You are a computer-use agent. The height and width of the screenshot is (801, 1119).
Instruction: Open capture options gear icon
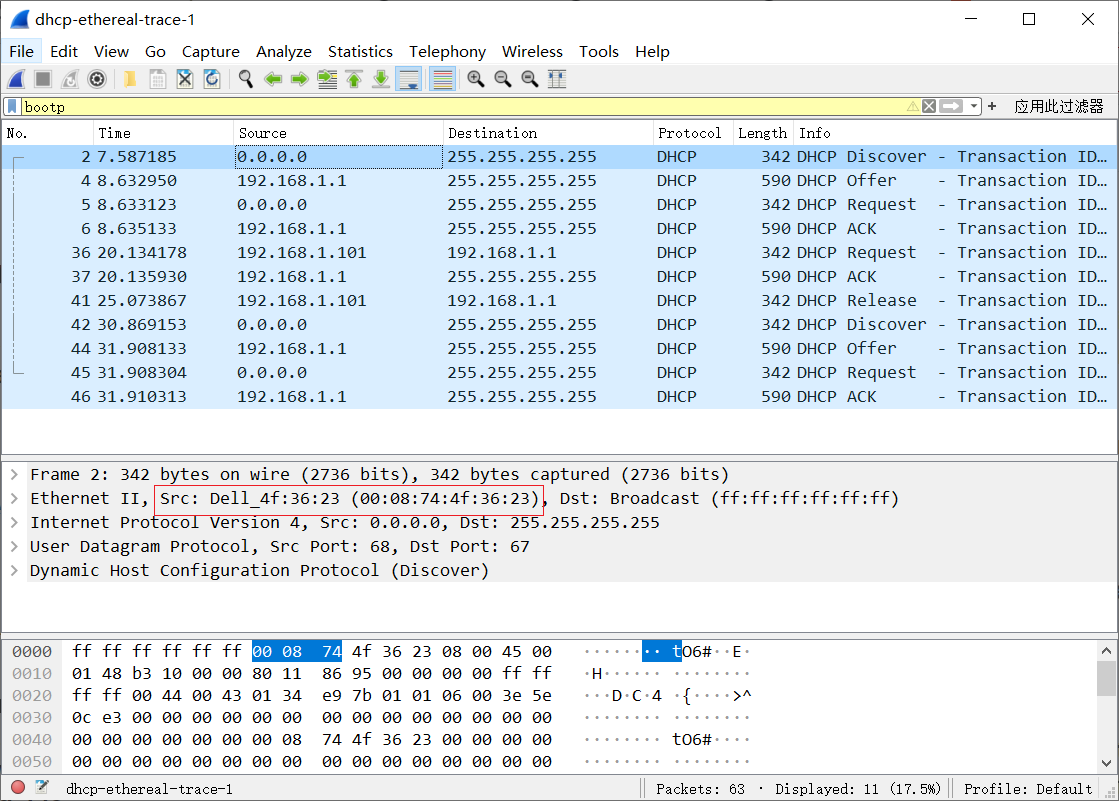tap(97, 79)
